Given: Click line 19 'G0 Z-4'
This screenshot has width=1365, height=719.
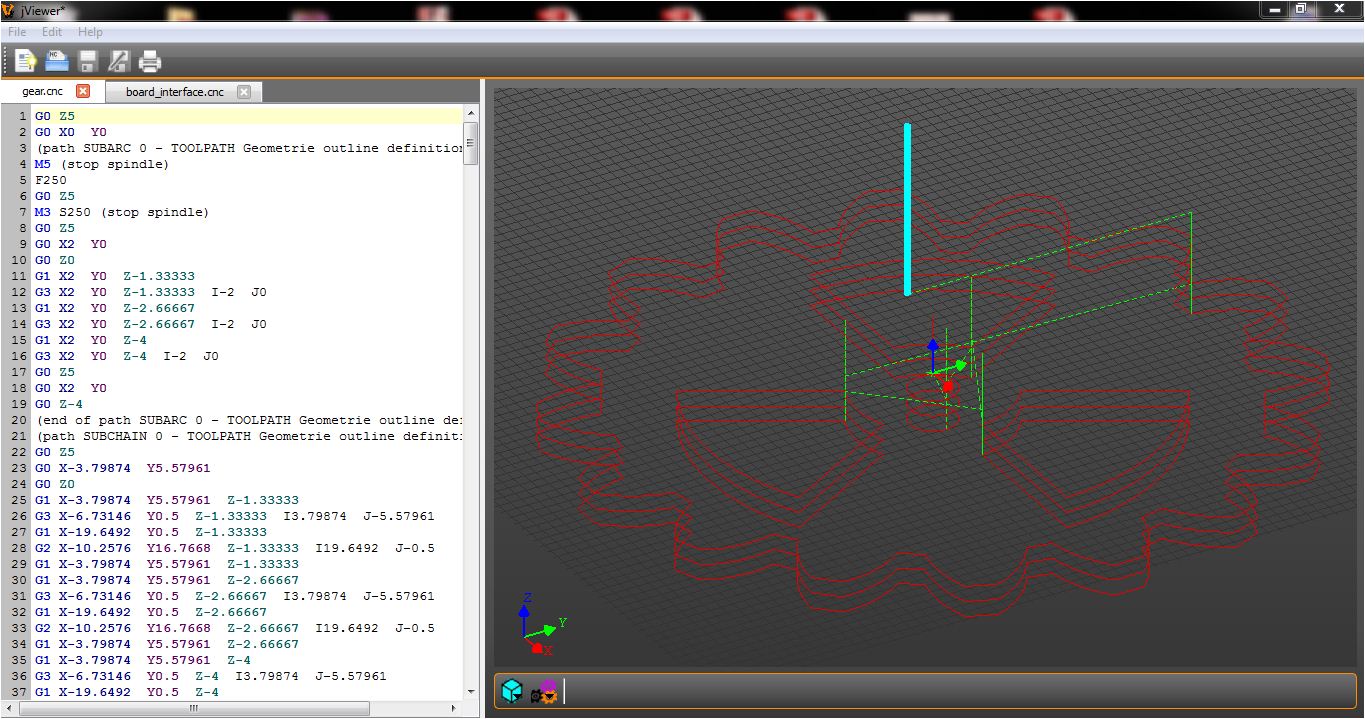Looking at the screenshot, I should (x=59, y=404).
